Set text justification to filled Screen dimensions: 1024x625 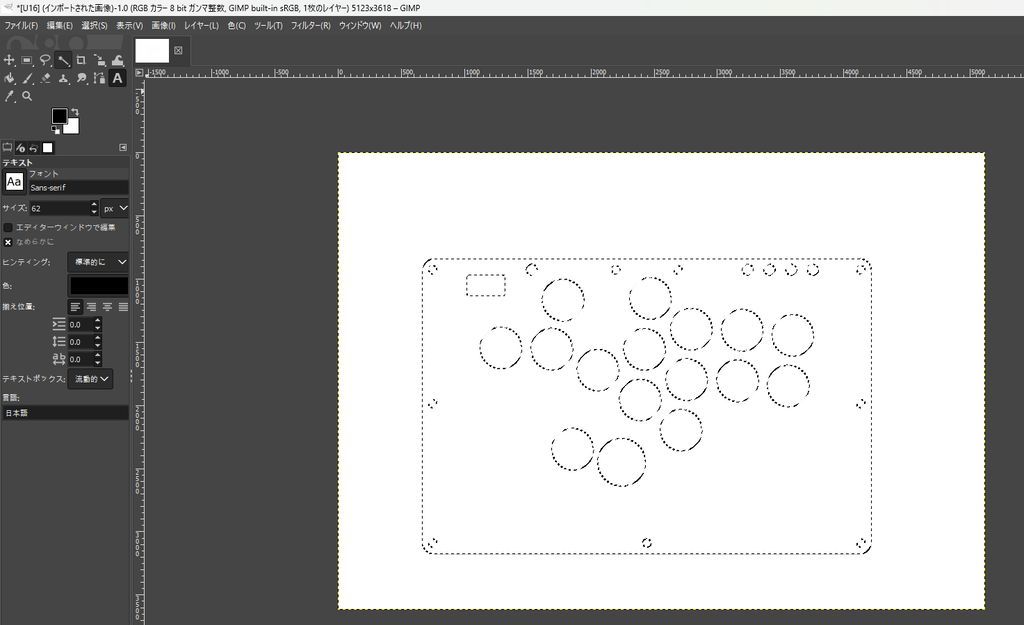(123, 307)
